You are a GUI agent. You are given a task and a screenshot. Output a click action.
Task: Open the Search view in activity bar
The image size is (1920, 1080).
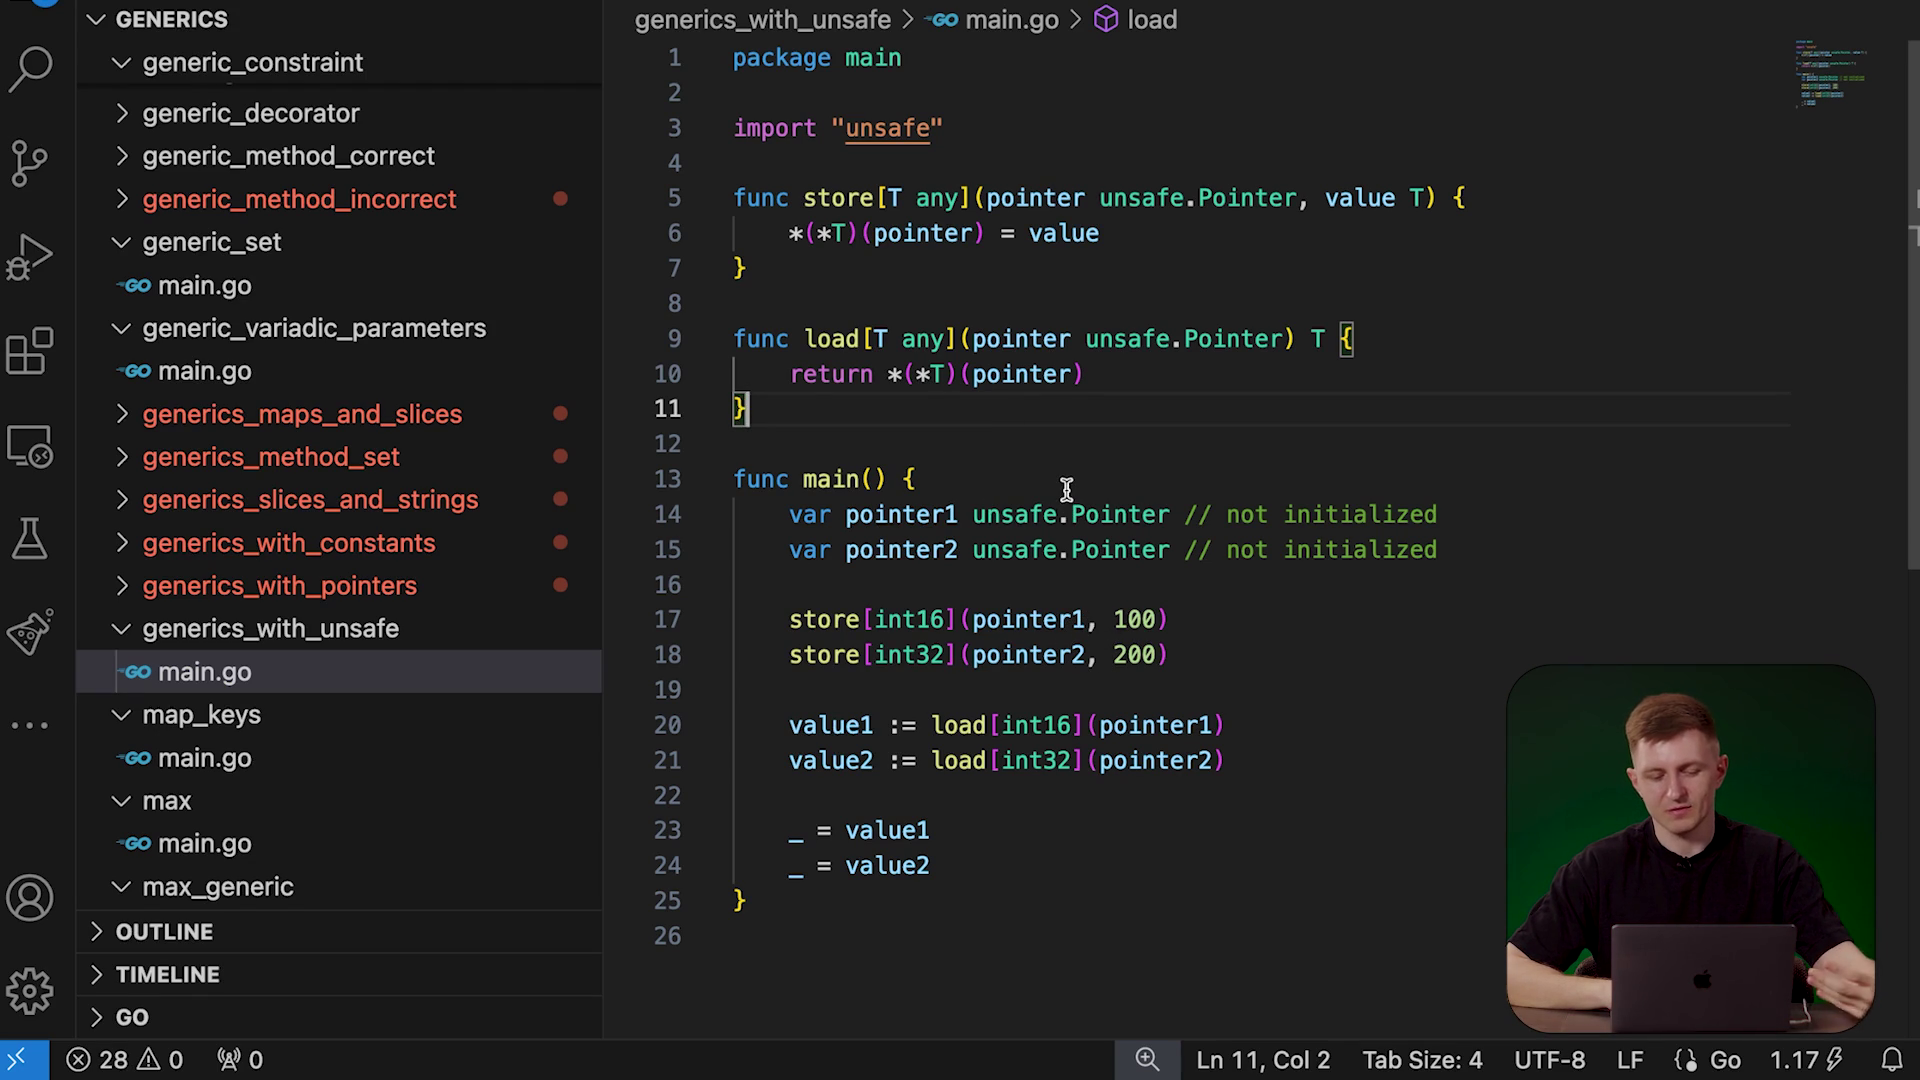[x=30, y=70]
